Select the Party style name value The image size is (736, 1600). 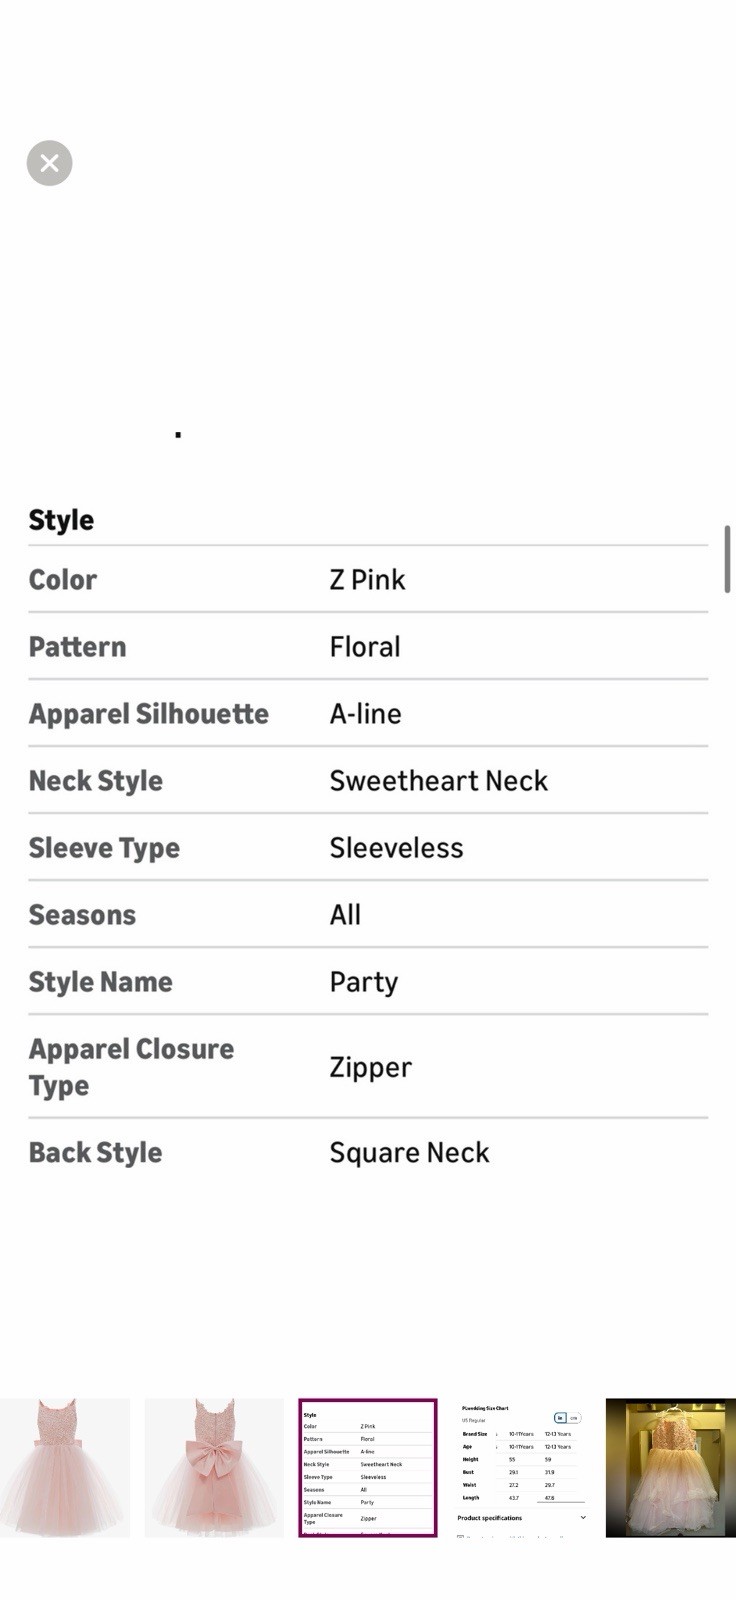[x=364, y=982]
